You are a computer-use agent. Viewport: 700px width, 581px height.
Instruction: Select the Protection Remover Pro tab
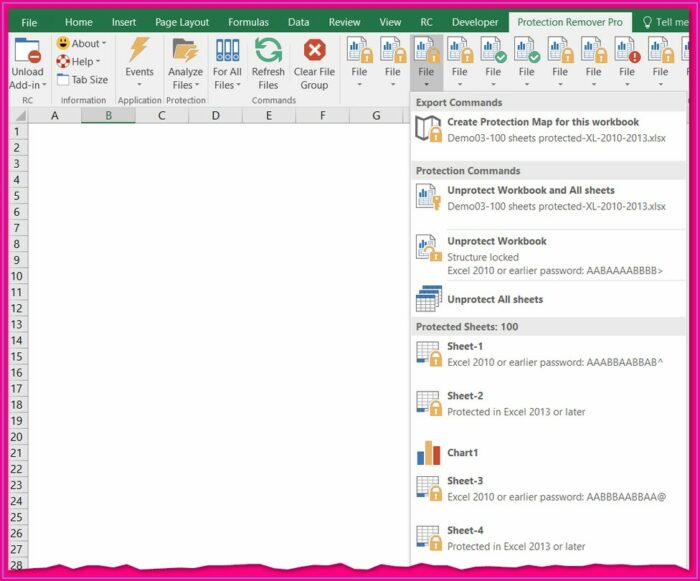(x=570, y=22)
